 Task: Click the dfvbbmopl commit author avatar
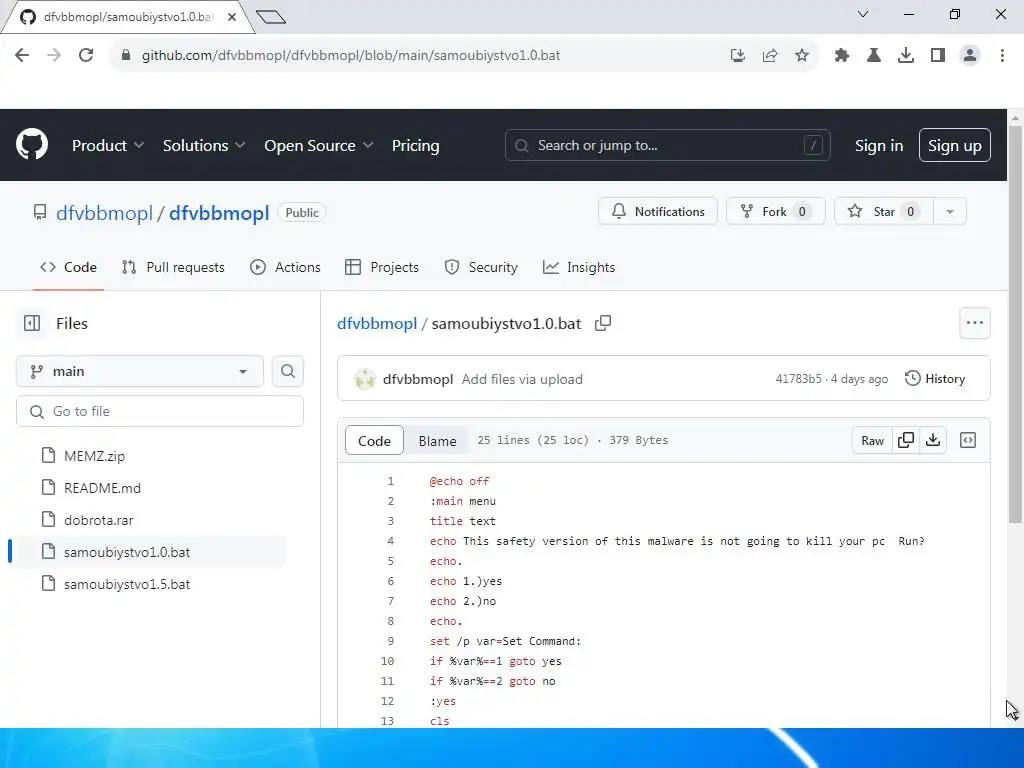(364, 379)
